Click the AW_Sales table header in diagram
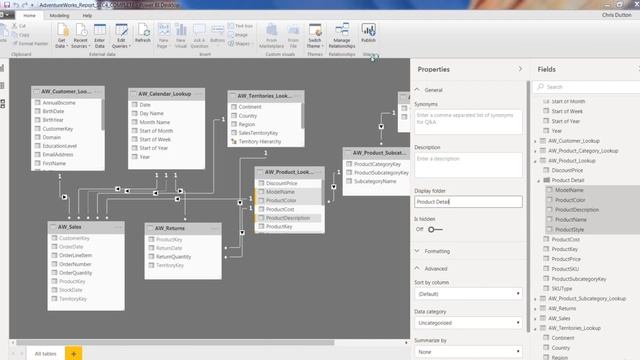640x360 pixels. [86, 227]
